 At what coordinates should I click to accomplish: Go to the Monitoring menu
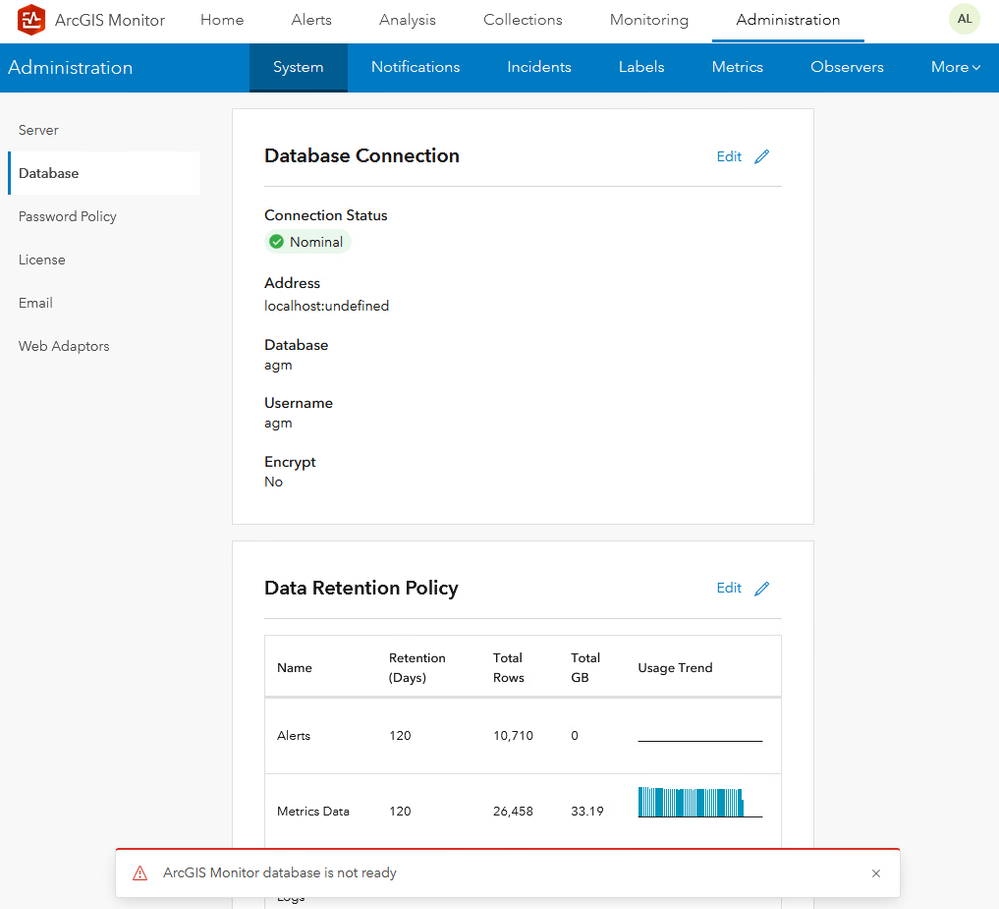[x=649, y=20]
